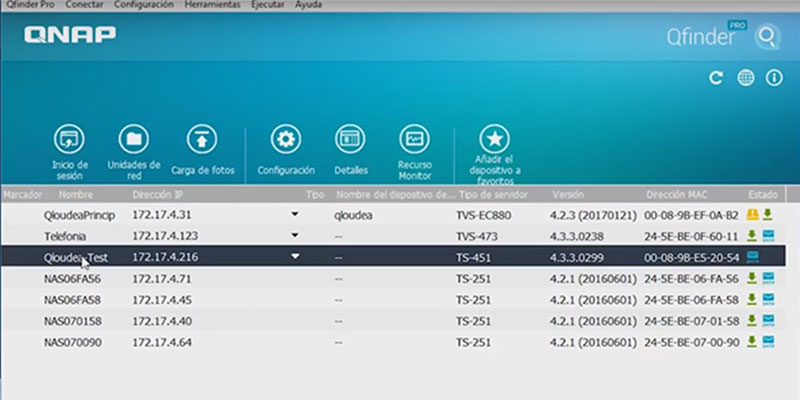
Task: Select the NAS06FA56 device
Action: (393, 279)
